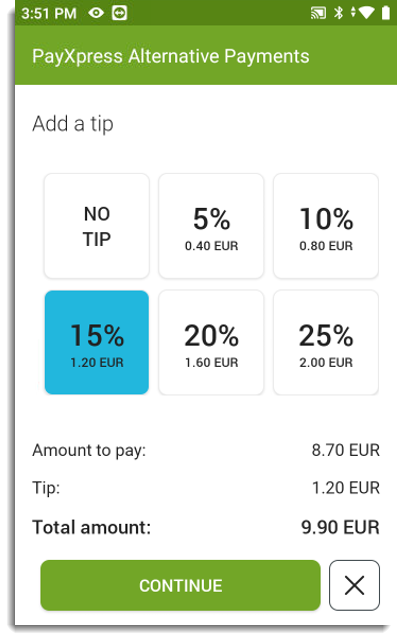Viewport: 397px width, 640px height.
Task: Tap the PayXpress Alternative Payments title bar
Action: [x=206, y=56]
